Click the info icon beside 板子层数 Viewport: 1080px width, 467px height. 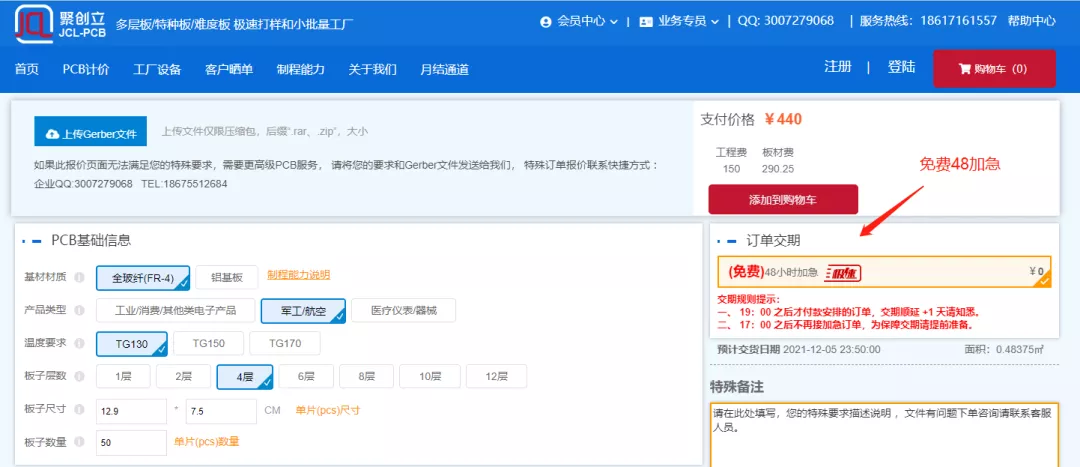click(x=79, y=377)
